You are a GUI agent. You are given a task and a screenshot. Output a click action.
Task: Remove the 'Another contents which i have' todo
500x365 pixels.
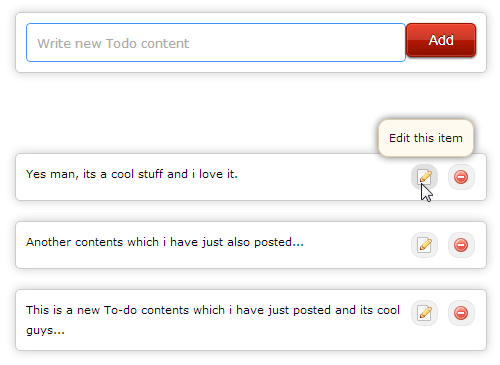click(x=461, y=245)
